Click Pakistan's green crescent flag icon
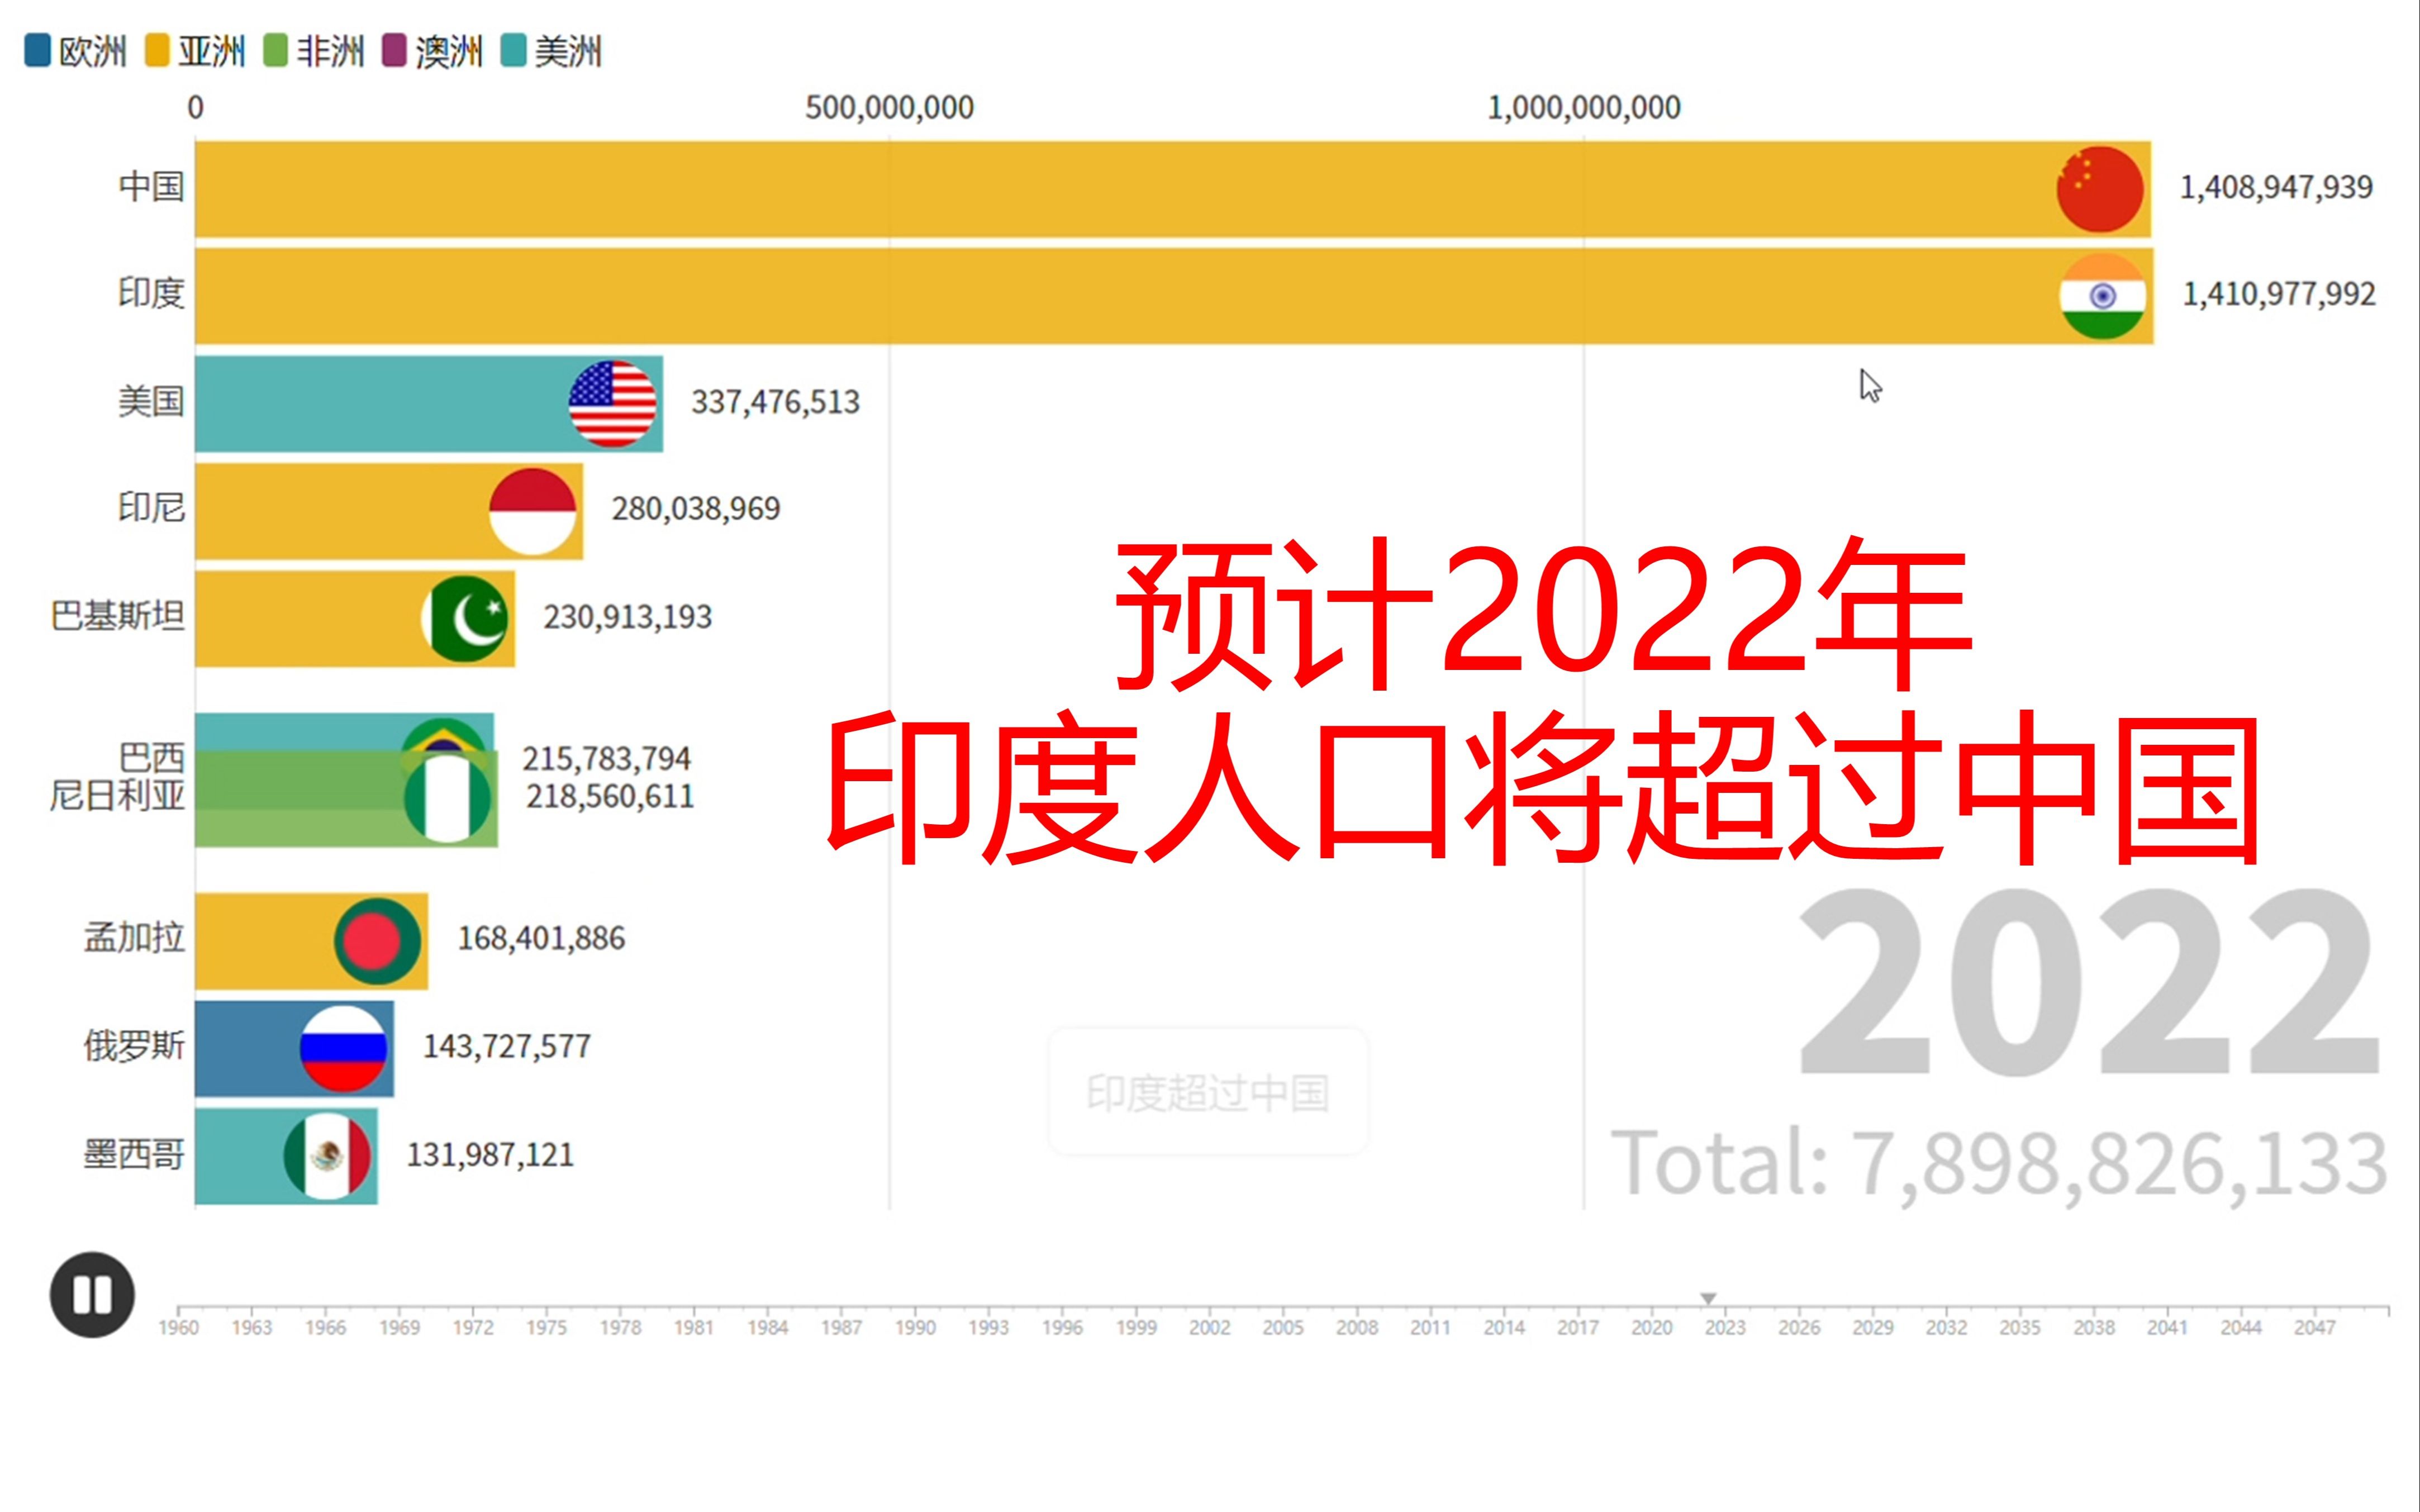The height and width of the screenshot is (1512, 2420). pos(466,619)
